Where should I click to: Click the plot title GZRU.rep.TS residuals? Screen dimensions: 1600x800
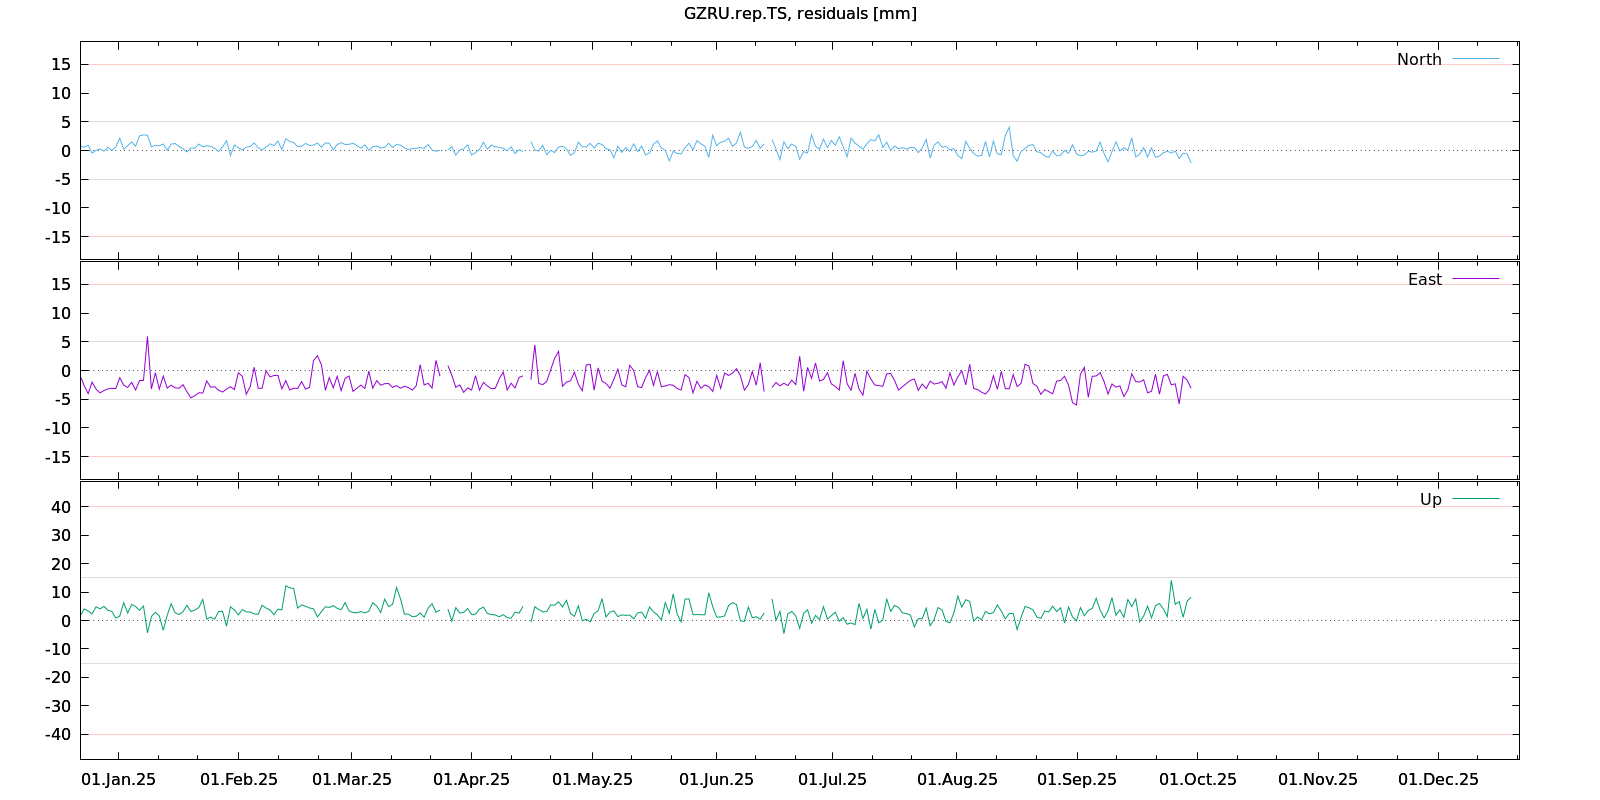(800, 13)
